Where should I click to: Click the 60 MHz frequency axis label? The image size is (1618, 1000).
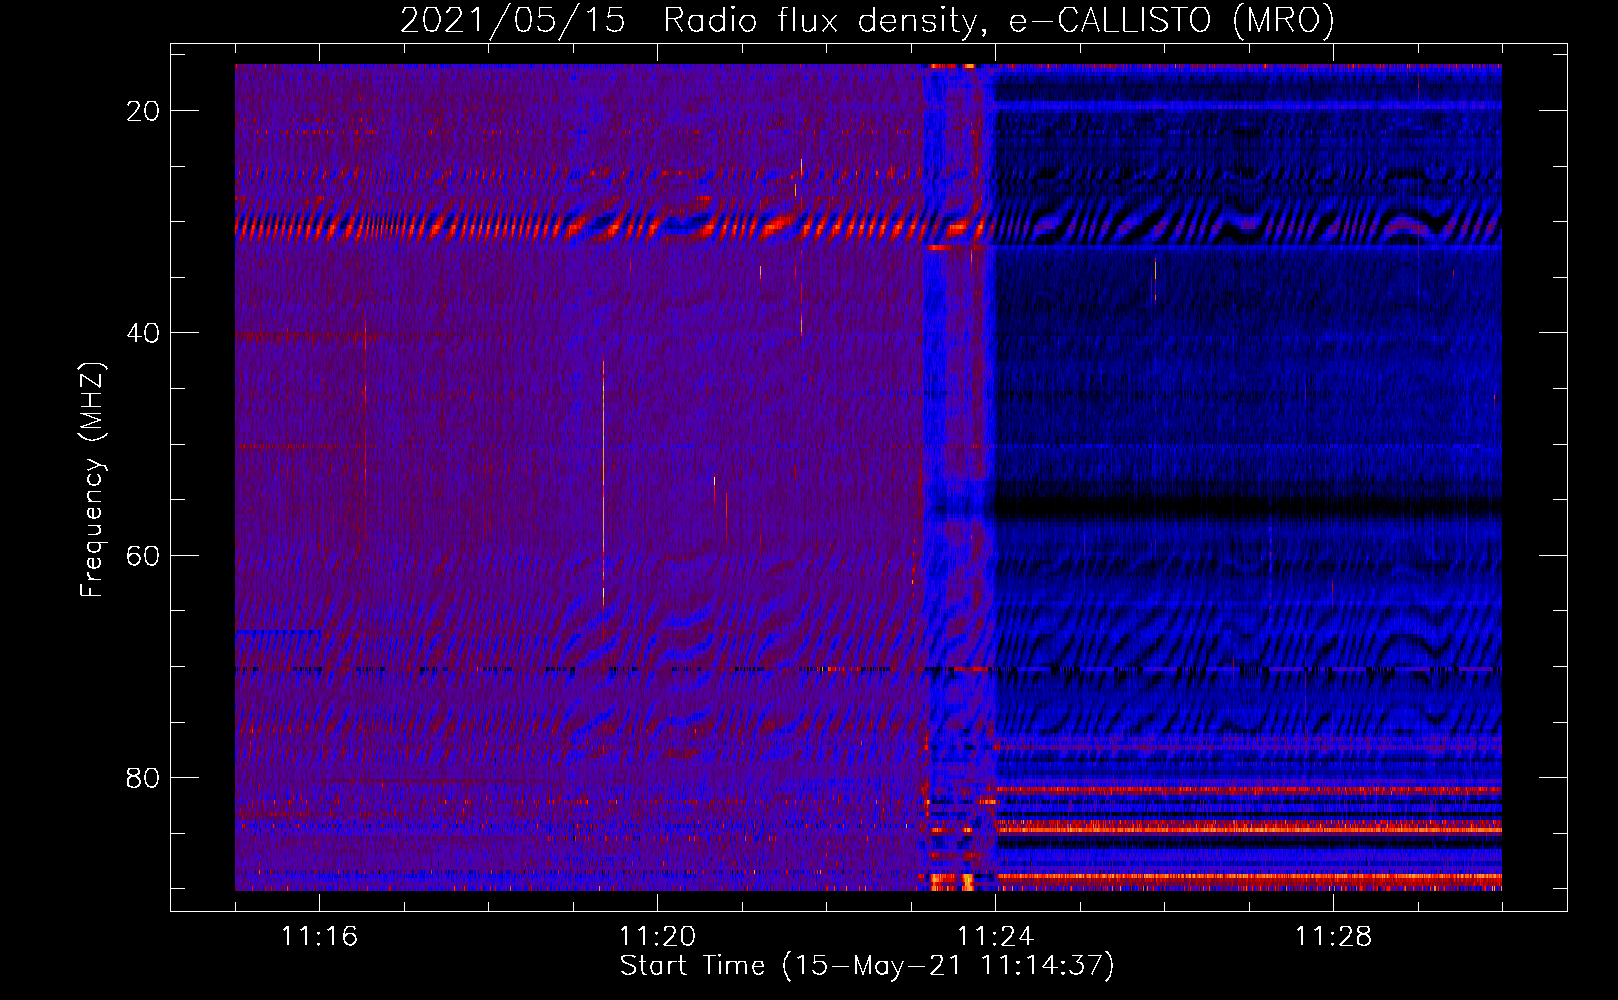coord(143,555)
